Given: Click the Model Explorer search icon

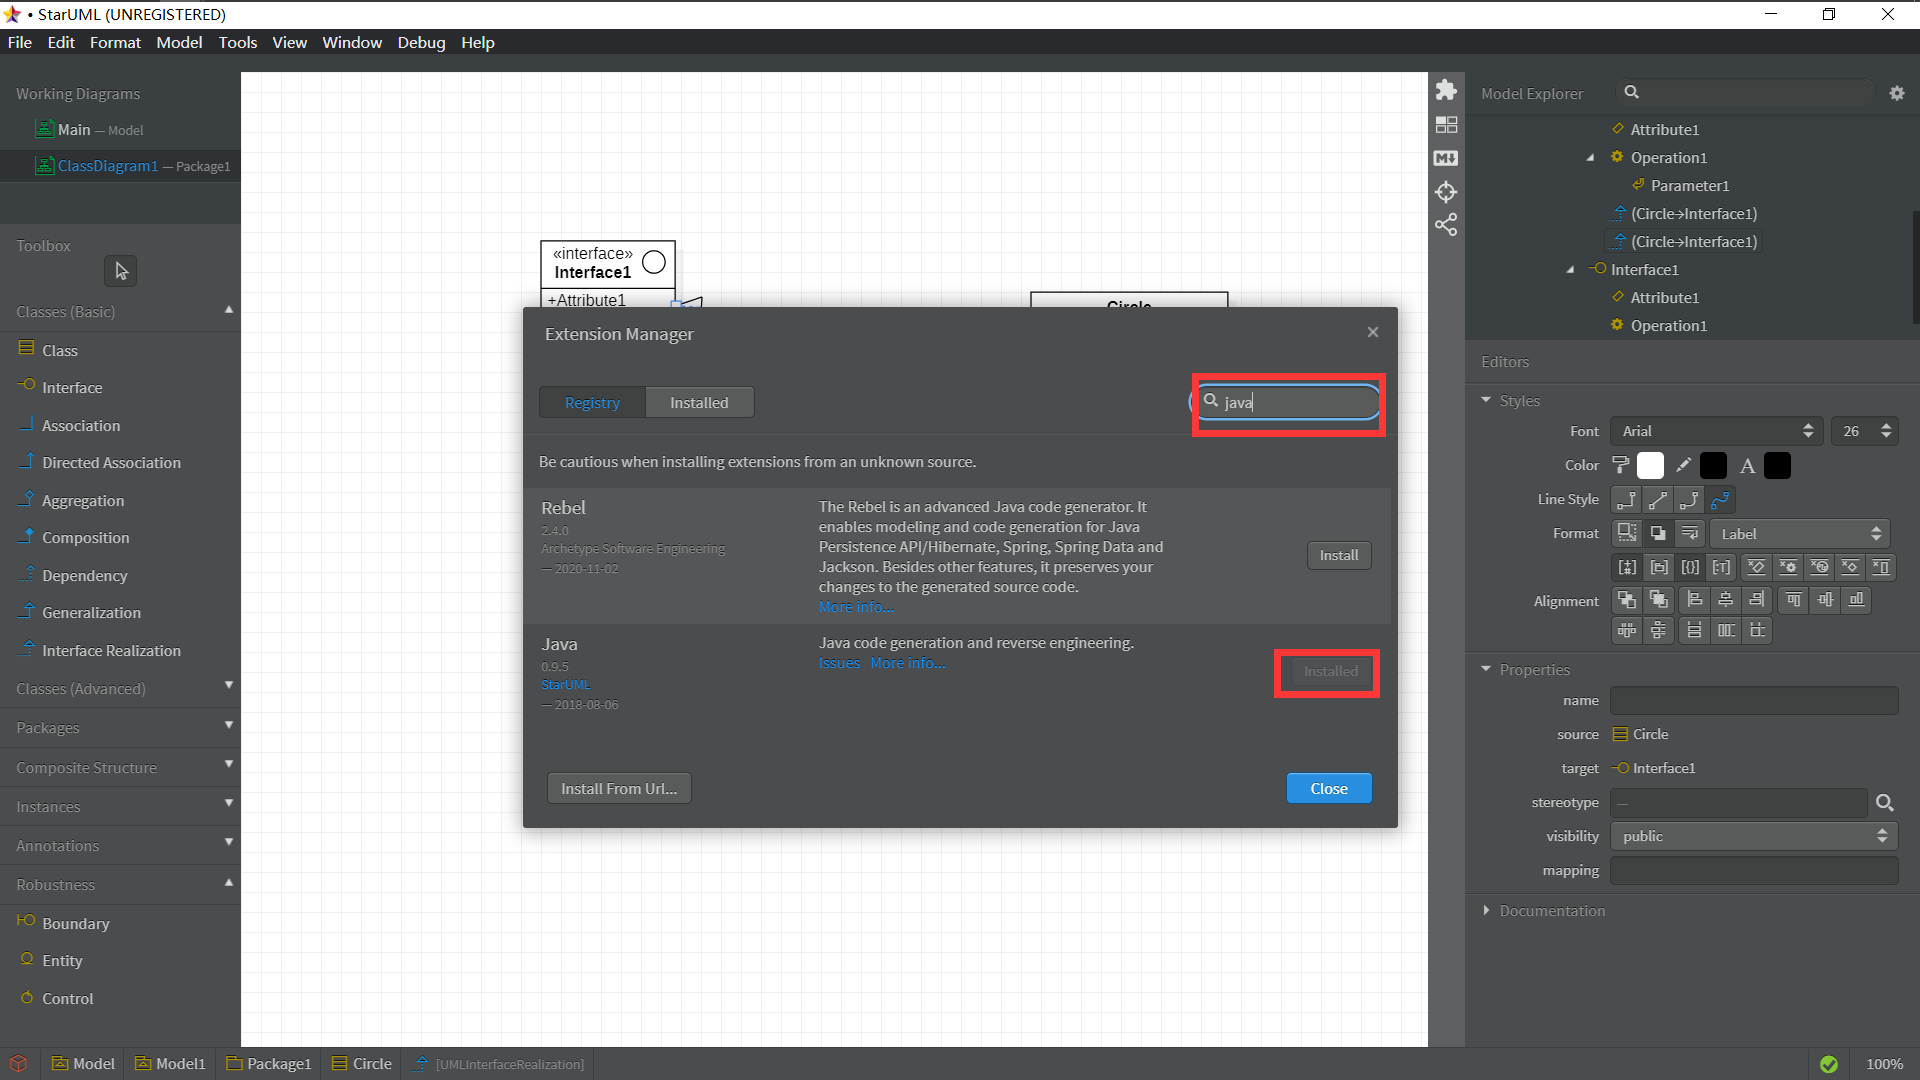Looking at the screenshot, I should click(x=1633, y=92).
